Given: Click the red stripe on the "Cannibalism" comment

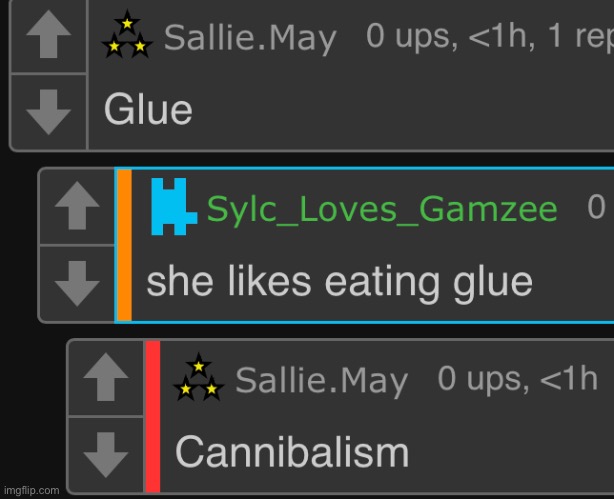Looking at the screenshot, I should coord(152,416).
